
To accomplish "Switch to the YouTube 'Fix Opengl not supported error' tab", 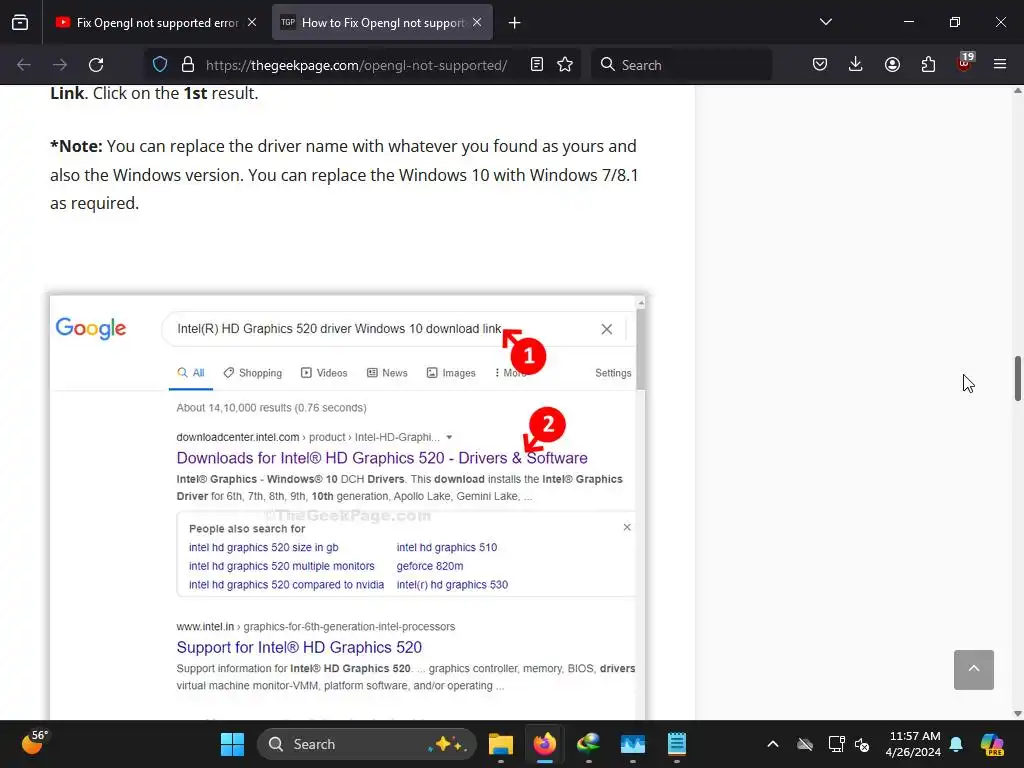I will [157, 23].
